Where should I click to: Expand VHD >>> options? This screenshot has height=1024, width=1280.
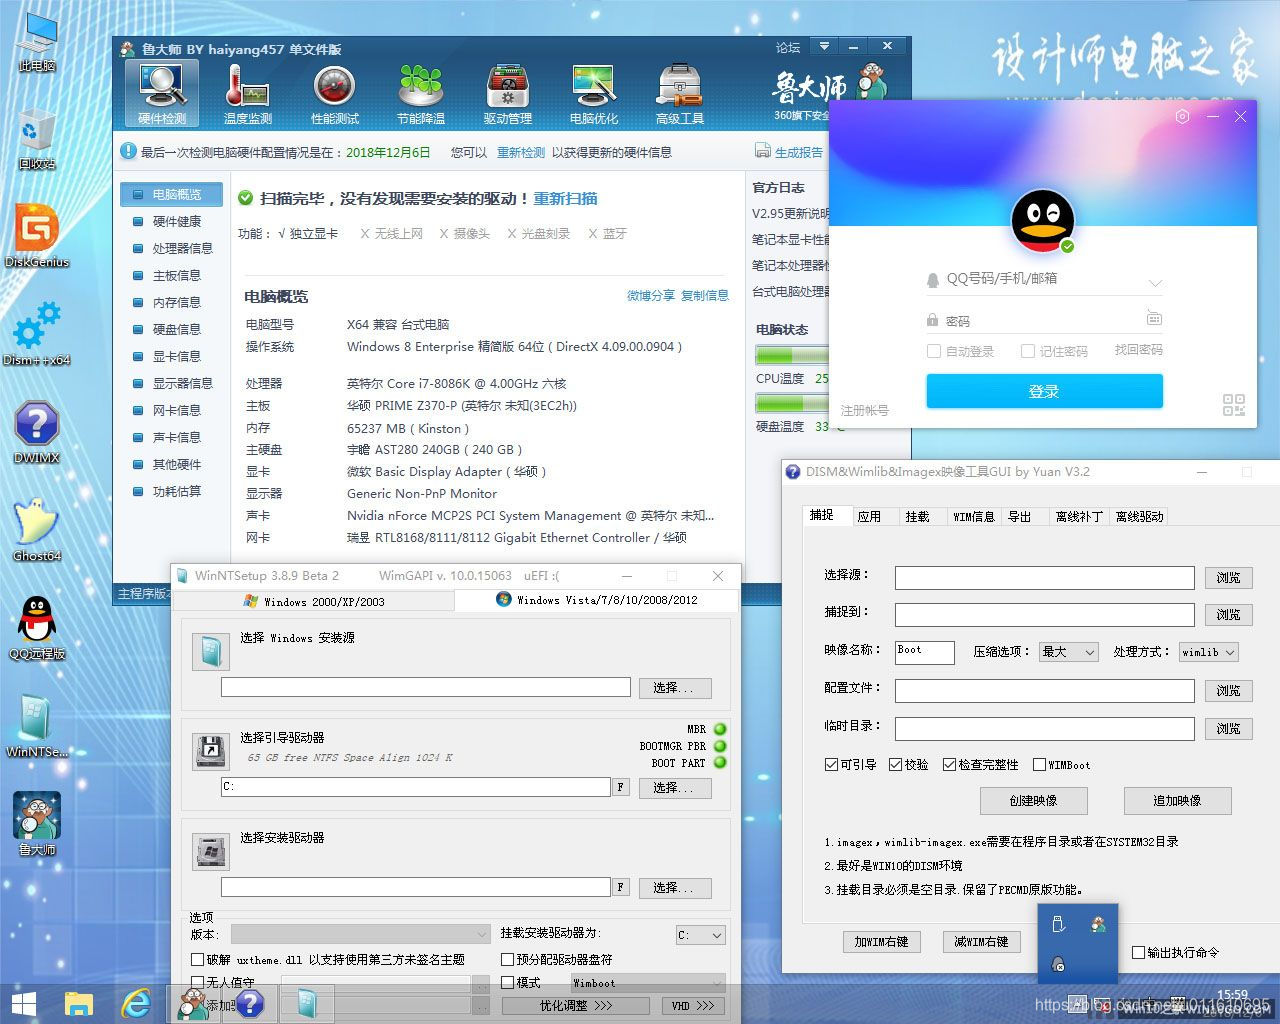pos(692,1005)
